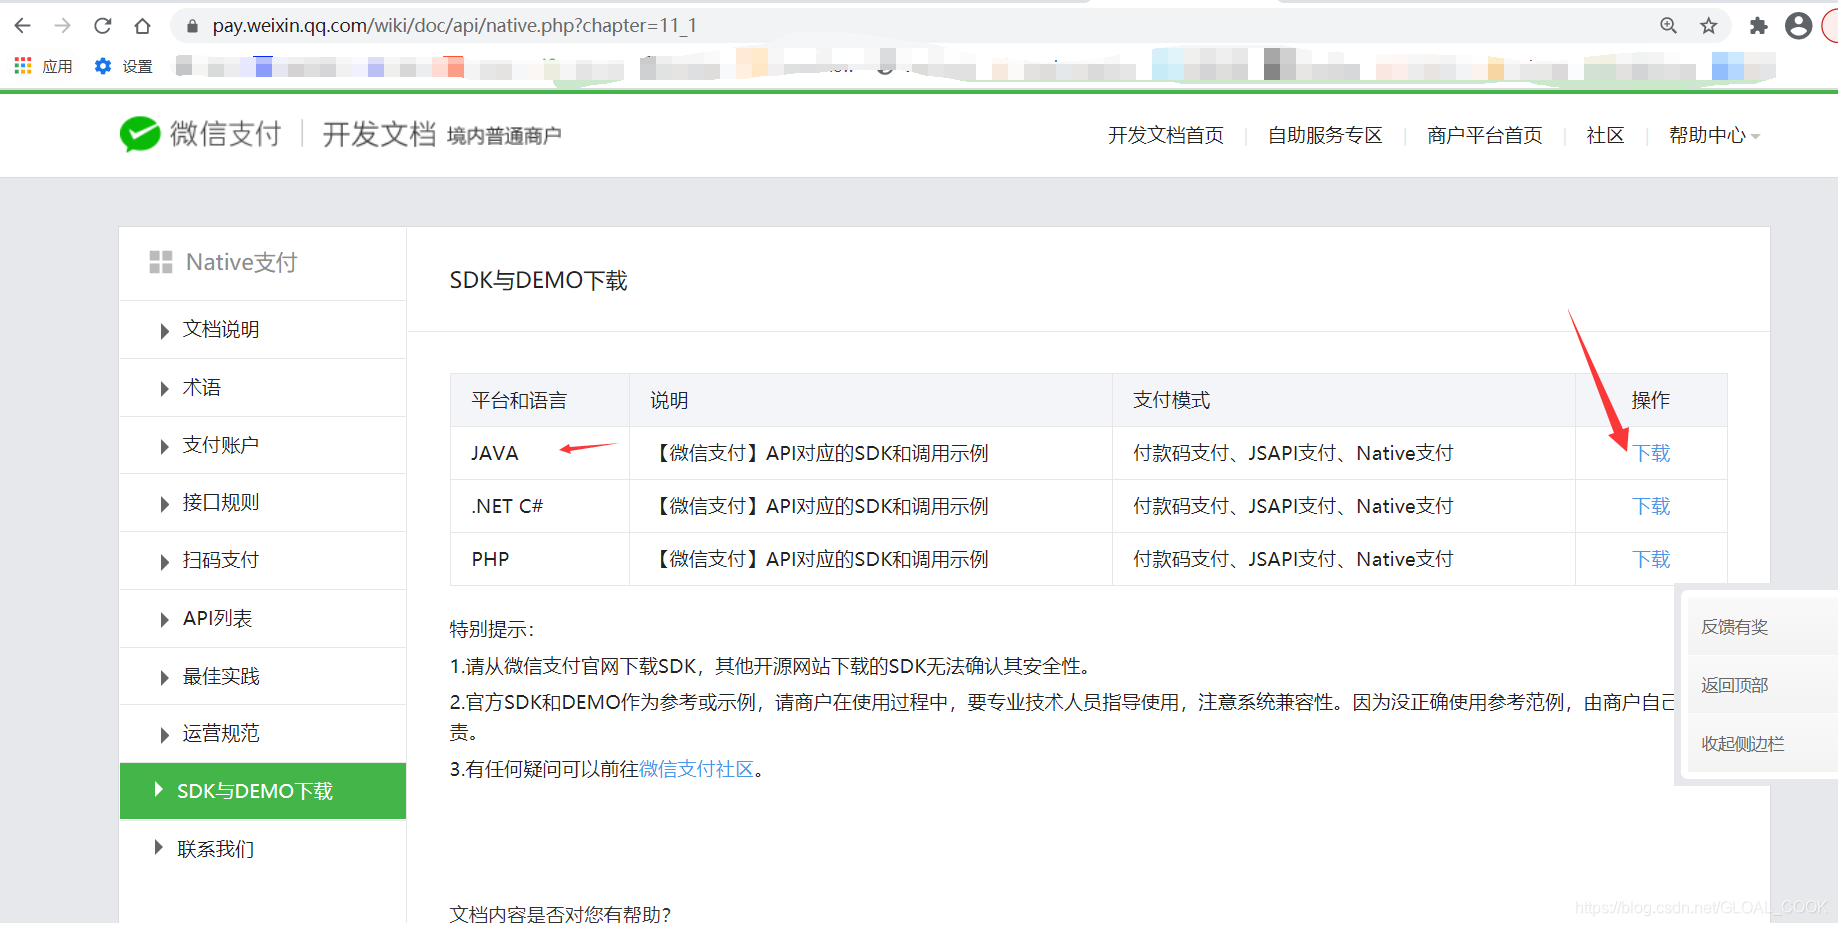Download the .NET C# SDK via 下载 link
The height and width of the screenshot is (926, 1838).
[x=1651, y=506]
